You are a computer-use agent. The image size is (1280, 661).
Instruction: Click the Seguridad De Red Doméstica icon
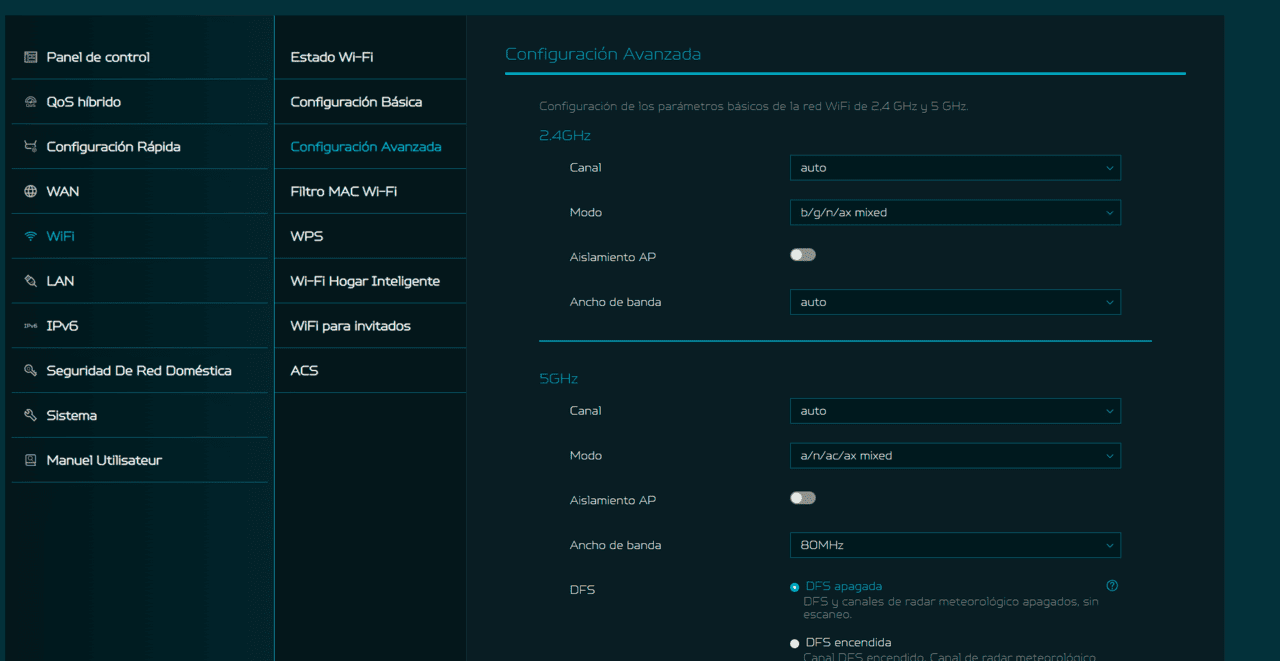[30, 371]
